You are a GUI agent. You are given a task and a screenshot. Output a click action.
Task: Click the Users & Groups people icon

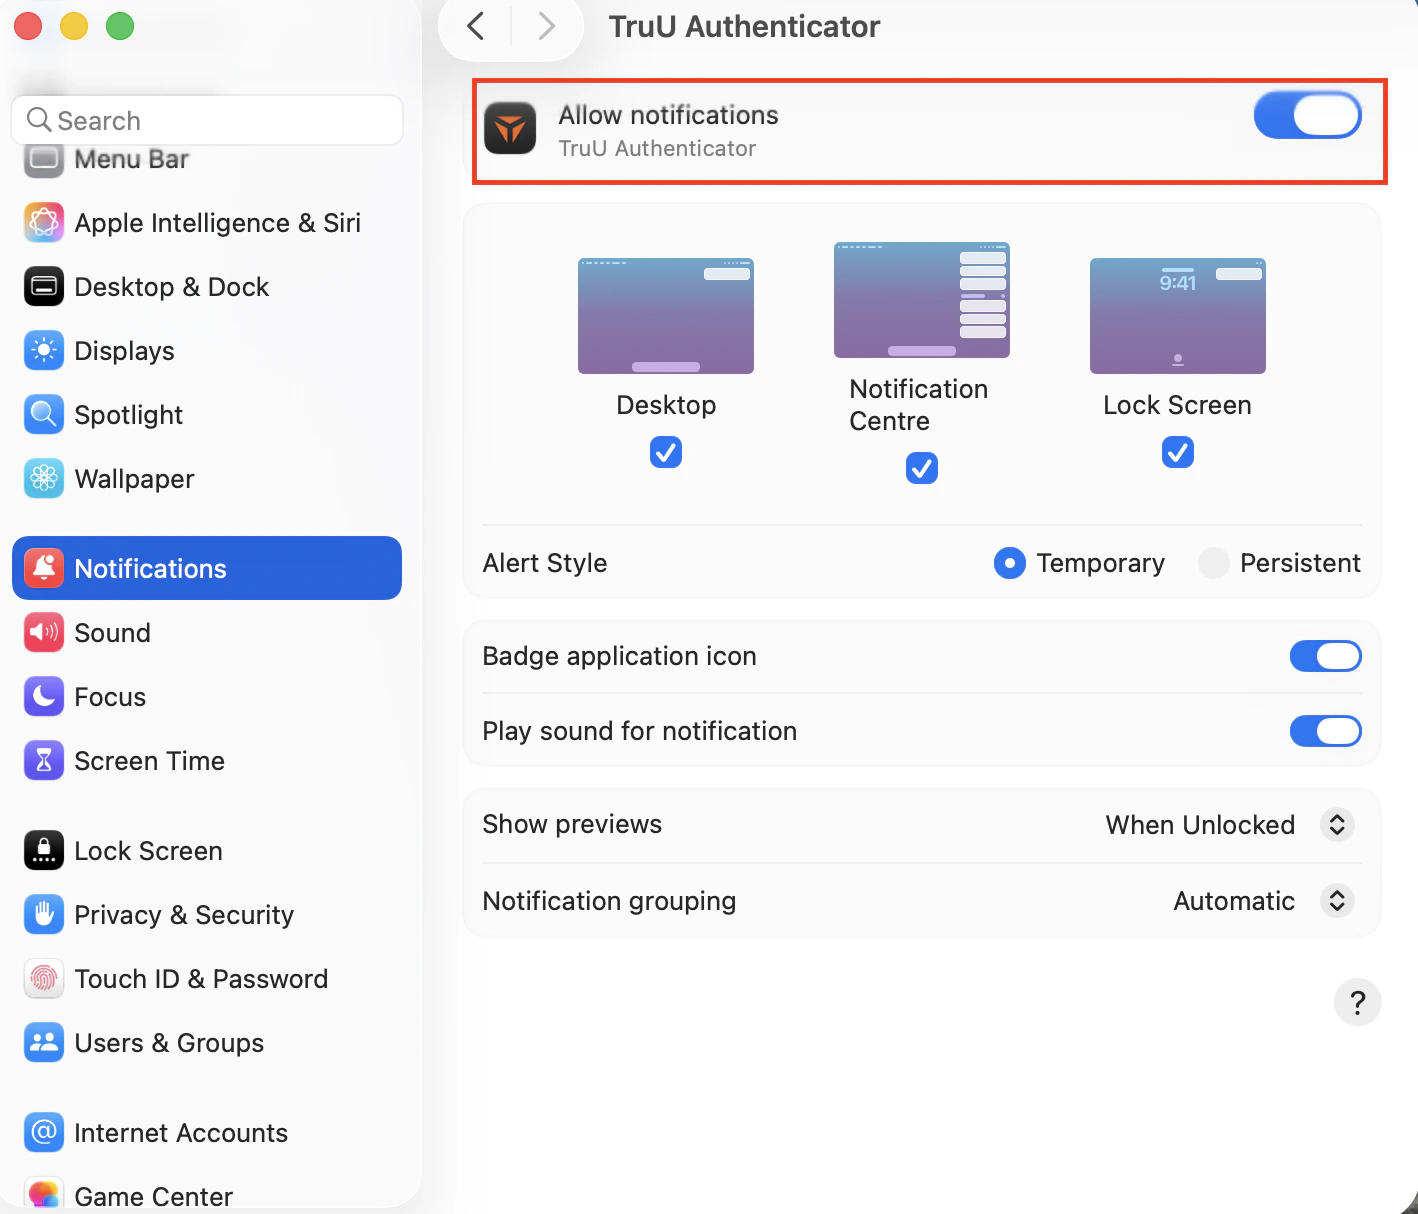click(x=44, y=1043)
